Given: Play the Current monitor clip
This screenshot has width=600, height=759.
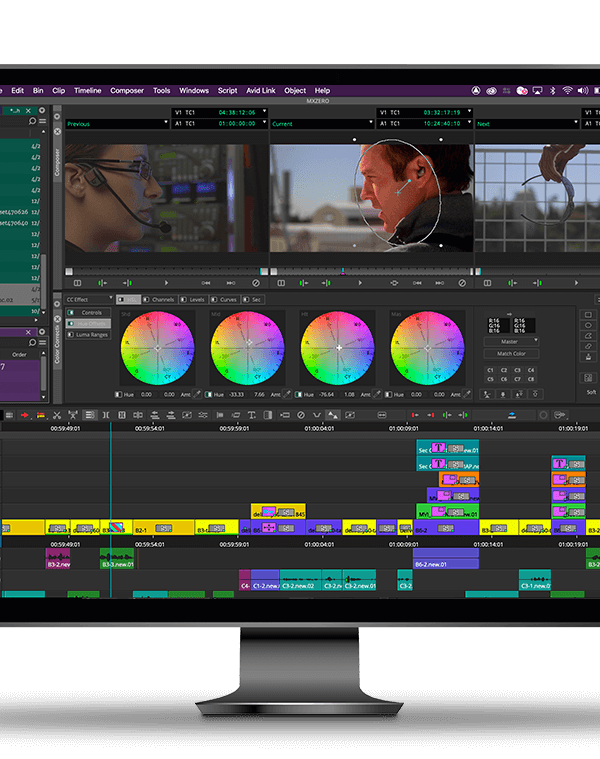Looking at the screenshot, I should (x=360, y=283).
